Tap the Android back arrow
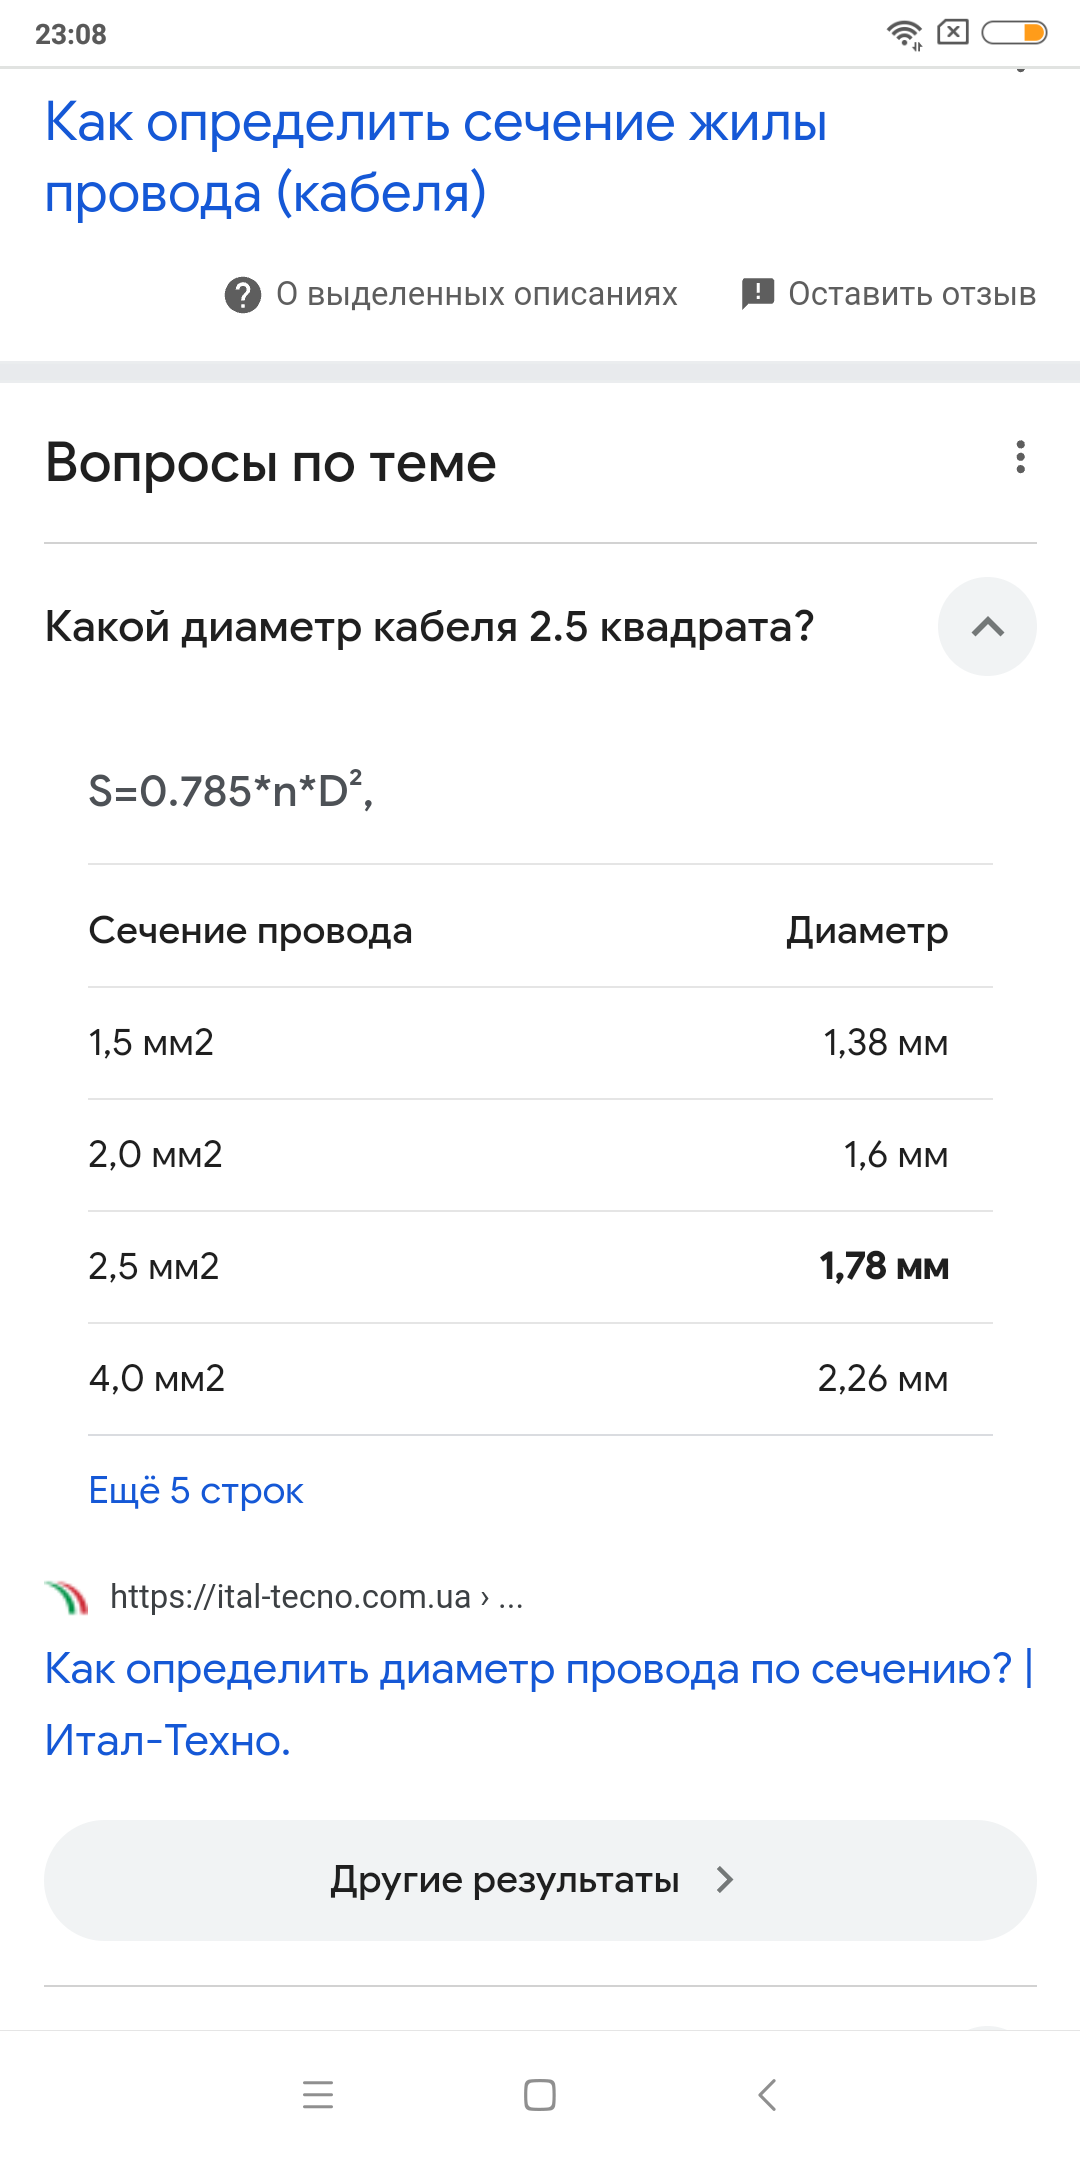1080x2160 pixels. (x=767, y=2094)
